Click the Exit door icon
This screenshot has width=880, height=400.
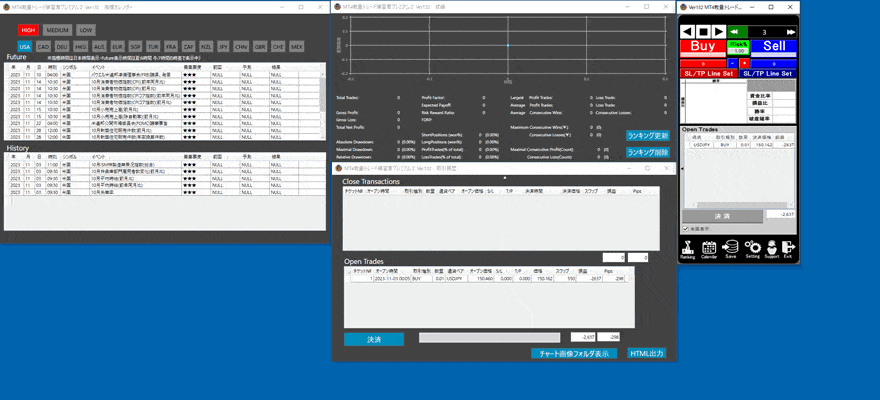click(x=790, y=248)
